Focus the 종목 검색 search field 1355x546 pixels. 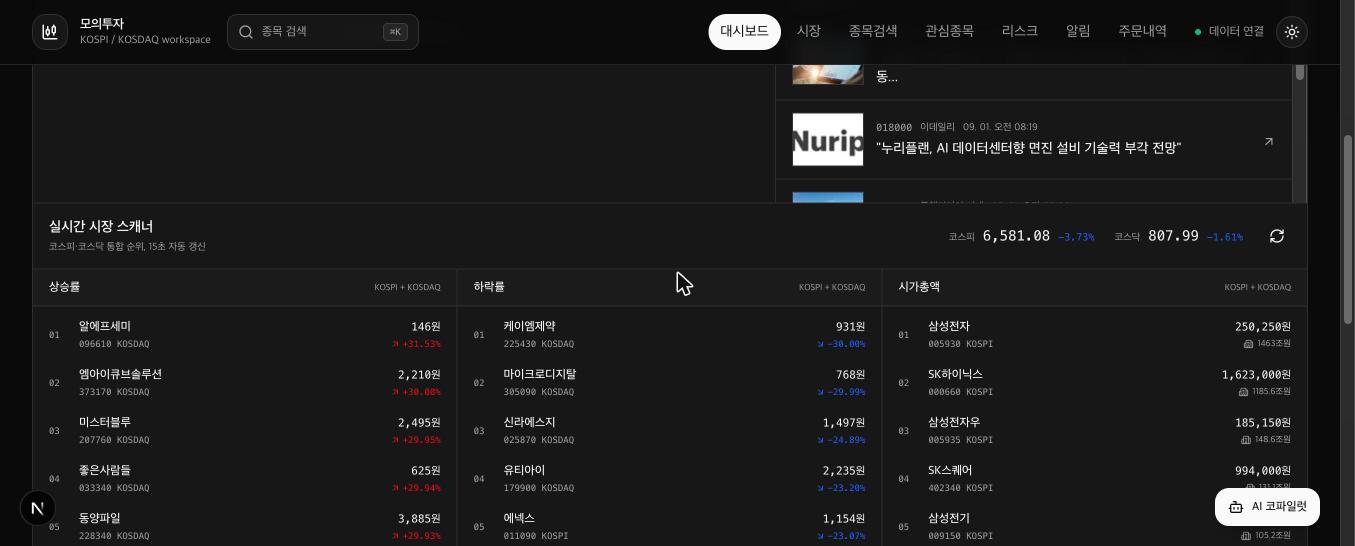322,32
